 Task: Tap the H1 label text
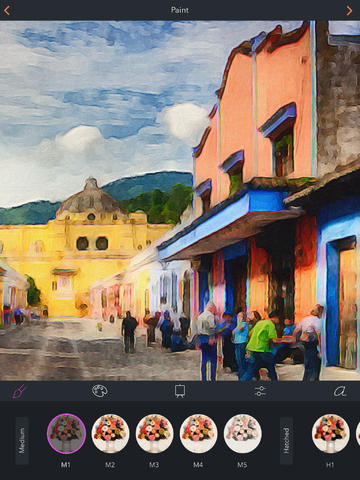[330, 465]
